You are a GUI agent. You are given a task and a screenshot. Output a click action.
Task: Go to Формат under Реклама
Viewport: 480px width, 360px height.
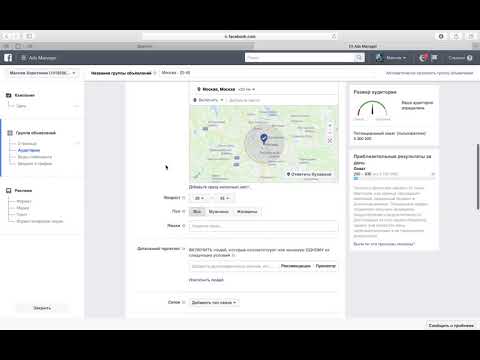coord(24,201)
